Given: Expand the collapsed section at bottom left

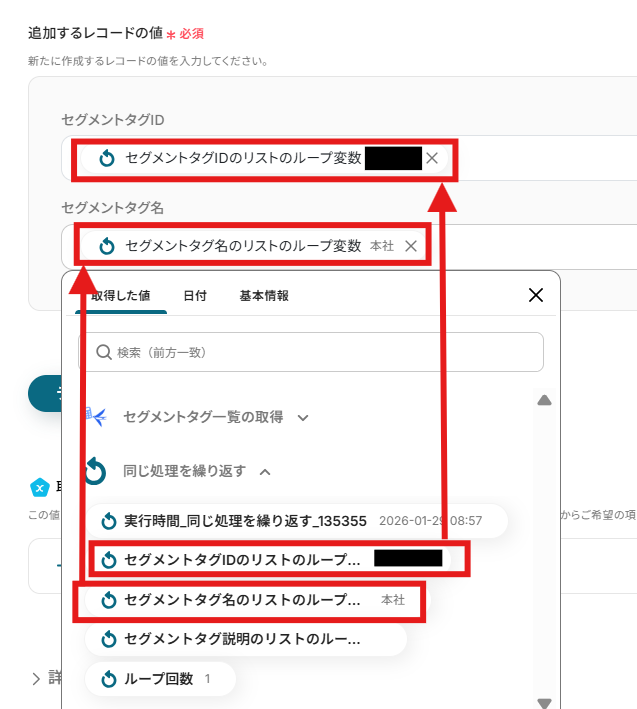Looking at the screenshot, I should 37,678.
